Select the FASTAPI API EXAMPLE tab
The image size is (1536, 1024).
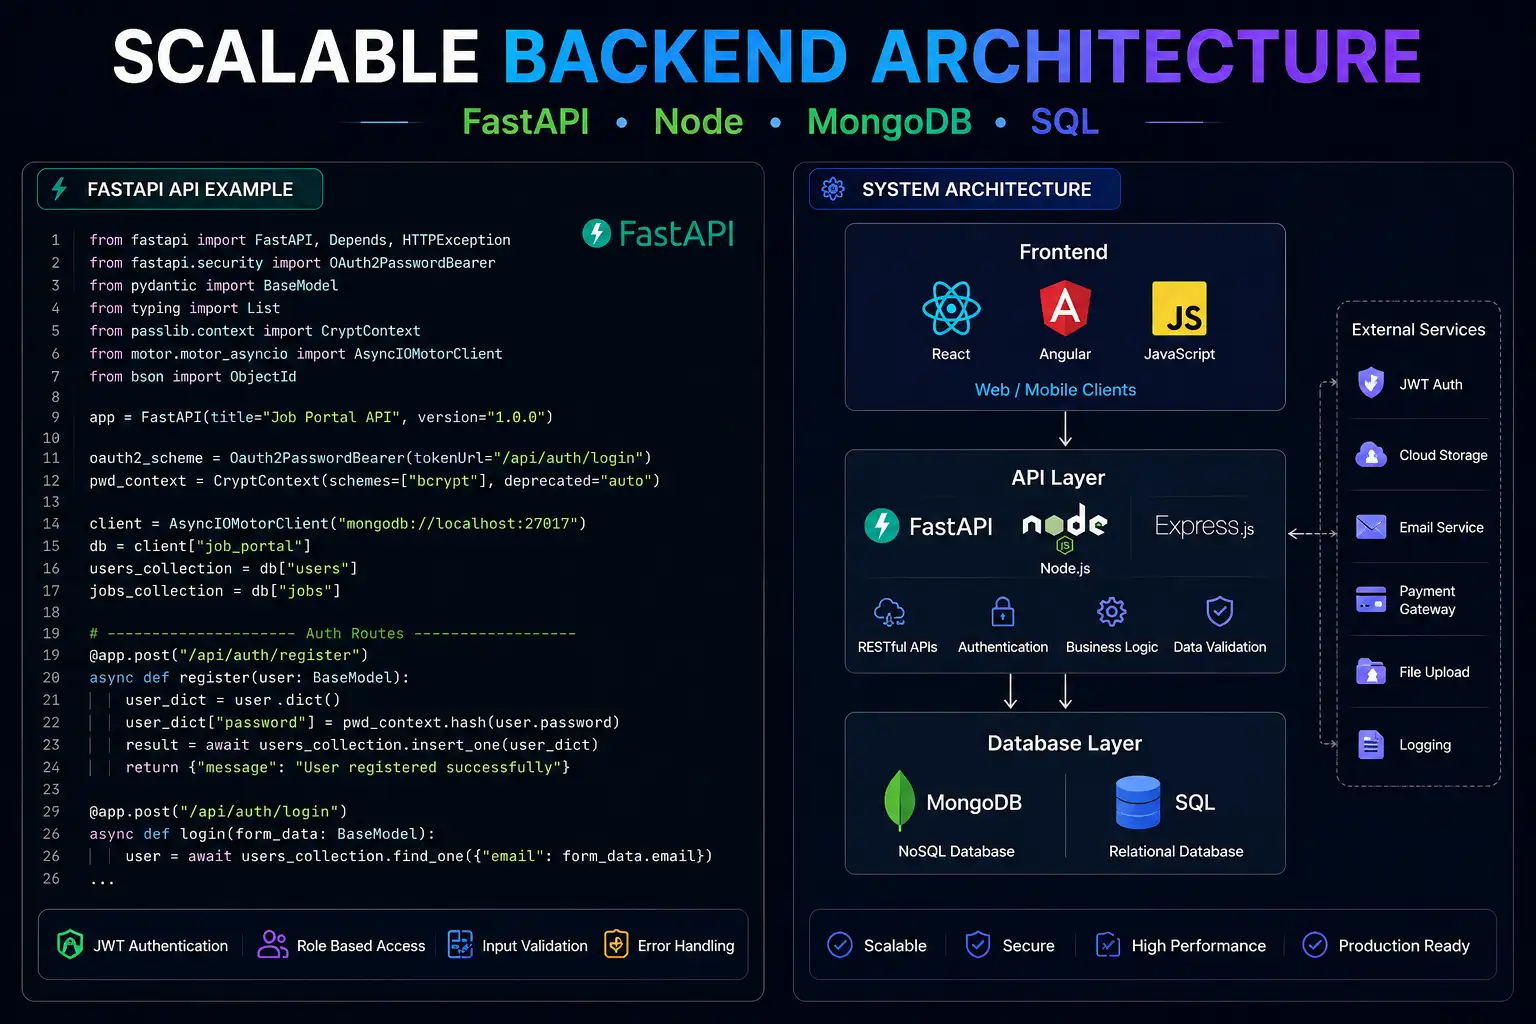(x=180, y=189)
